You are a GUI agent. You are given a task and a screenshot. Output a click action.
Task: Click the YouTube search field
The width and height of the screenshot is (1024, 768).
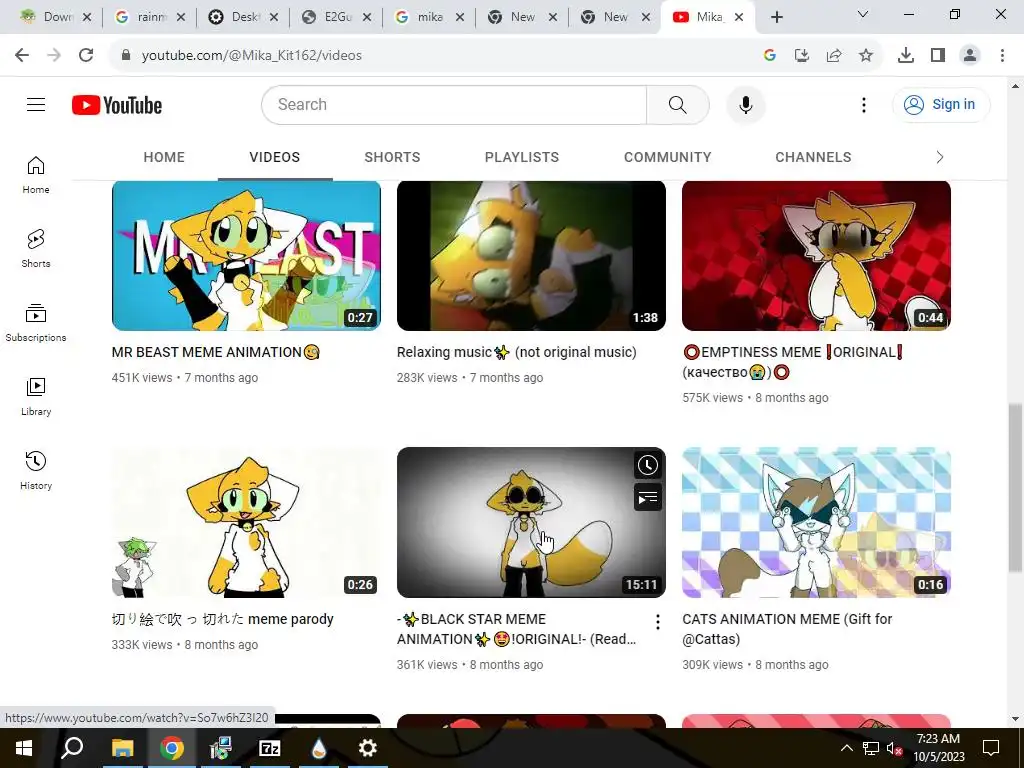(x=454, y=104)
